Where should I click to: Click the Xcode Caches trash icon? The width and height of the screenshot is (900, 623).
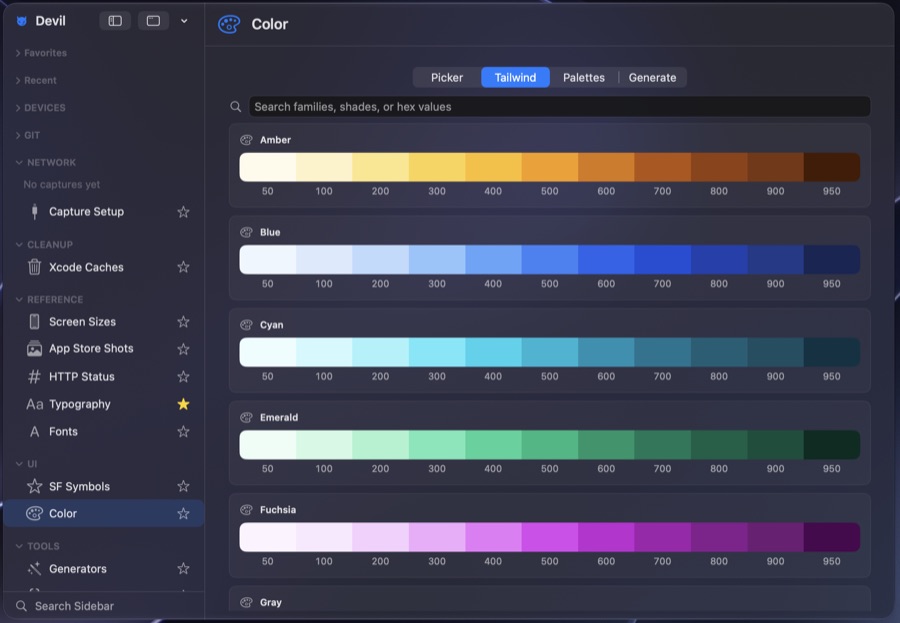(x=34, y=267)
